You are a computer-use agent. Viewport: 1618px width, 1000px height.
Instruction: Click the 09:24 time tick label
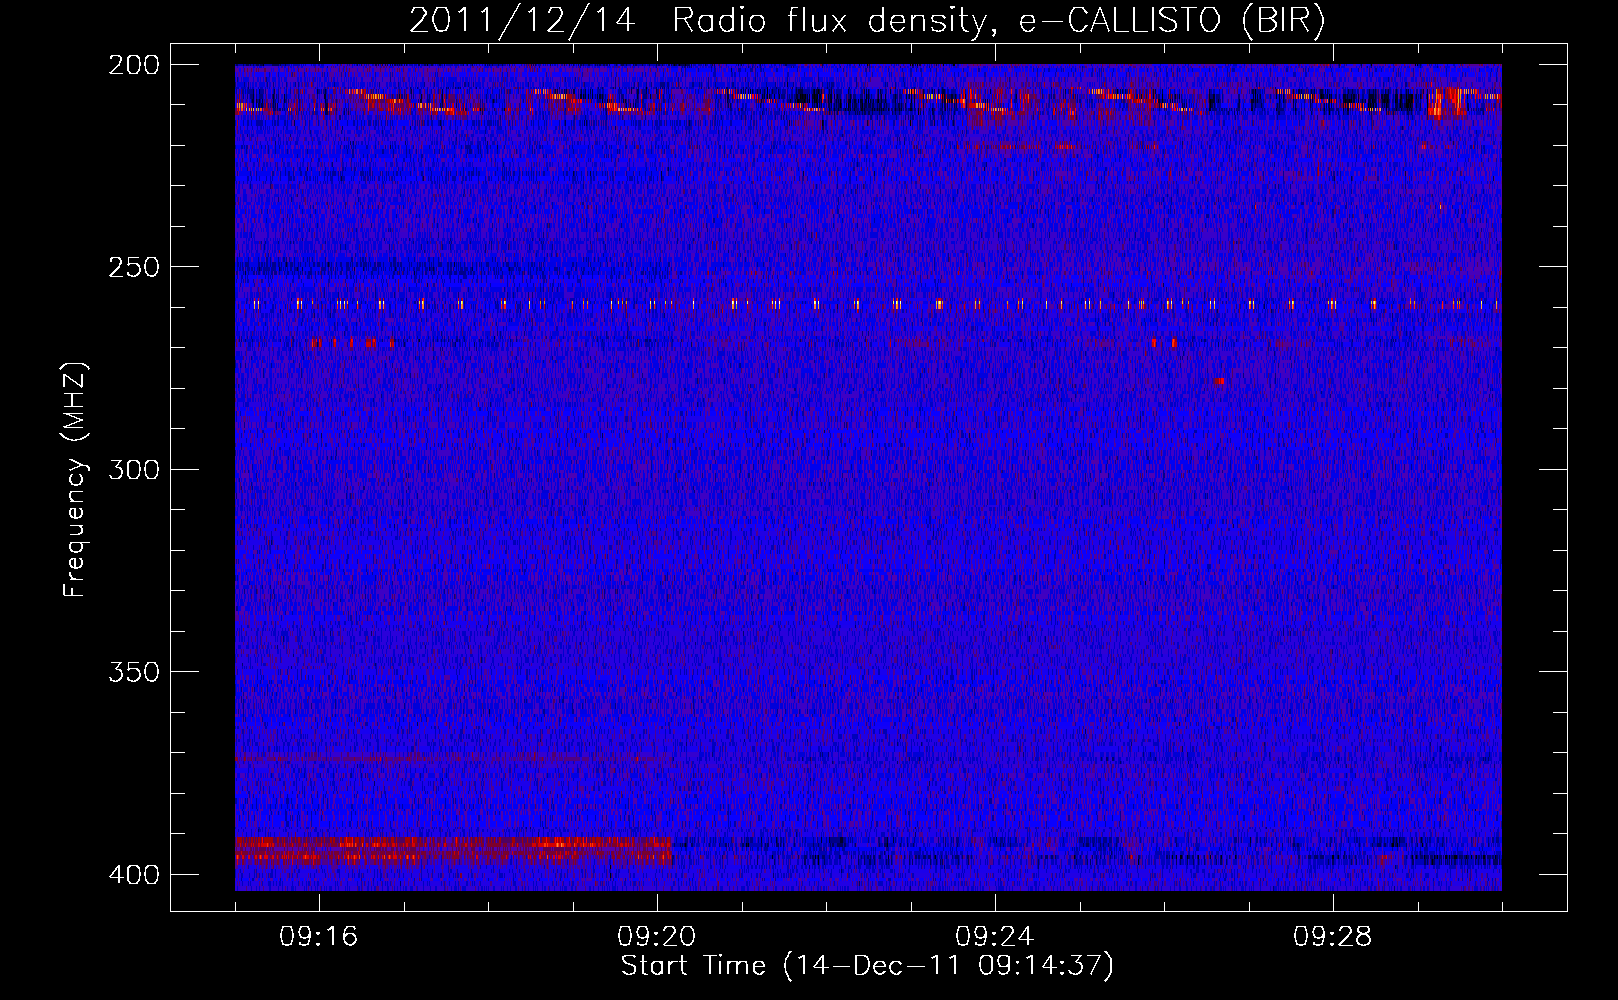[995, 937]
